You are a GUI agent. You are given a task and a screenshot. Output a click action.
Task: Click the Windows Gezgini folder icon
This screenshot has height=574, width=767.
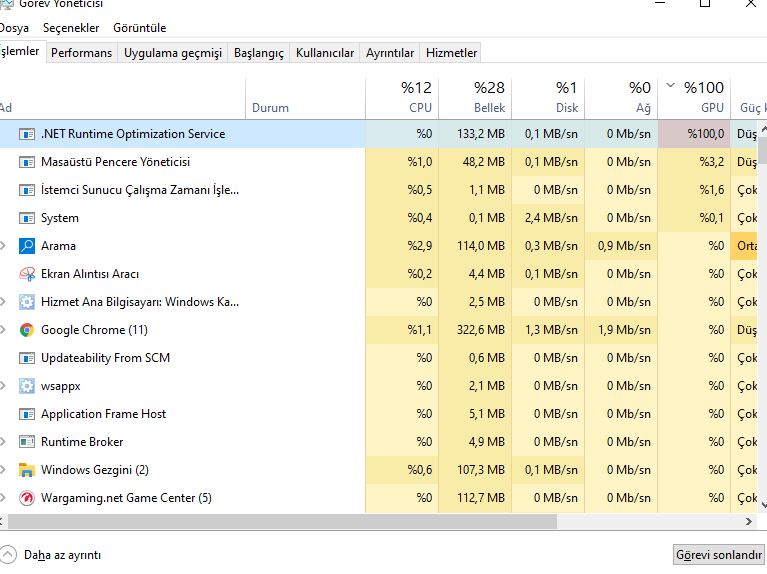[26, 470]
